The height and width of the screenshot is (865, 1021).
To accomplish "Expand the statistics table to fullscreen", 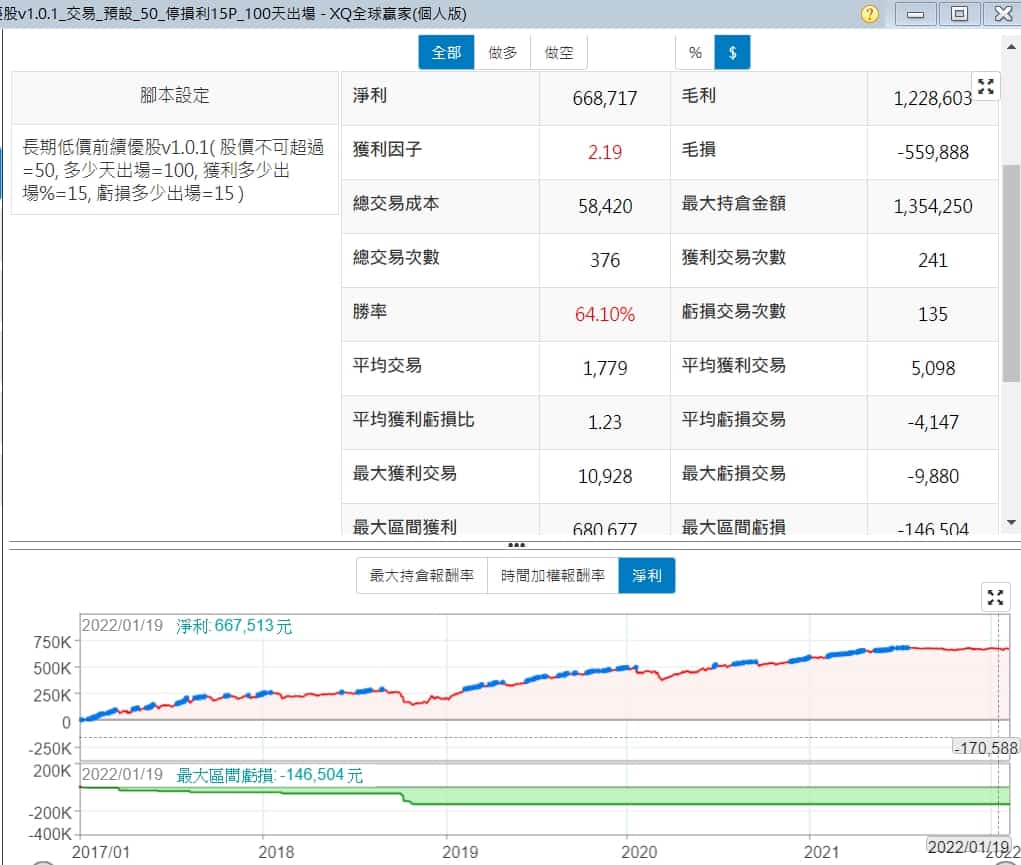I will tap(986, 87).
